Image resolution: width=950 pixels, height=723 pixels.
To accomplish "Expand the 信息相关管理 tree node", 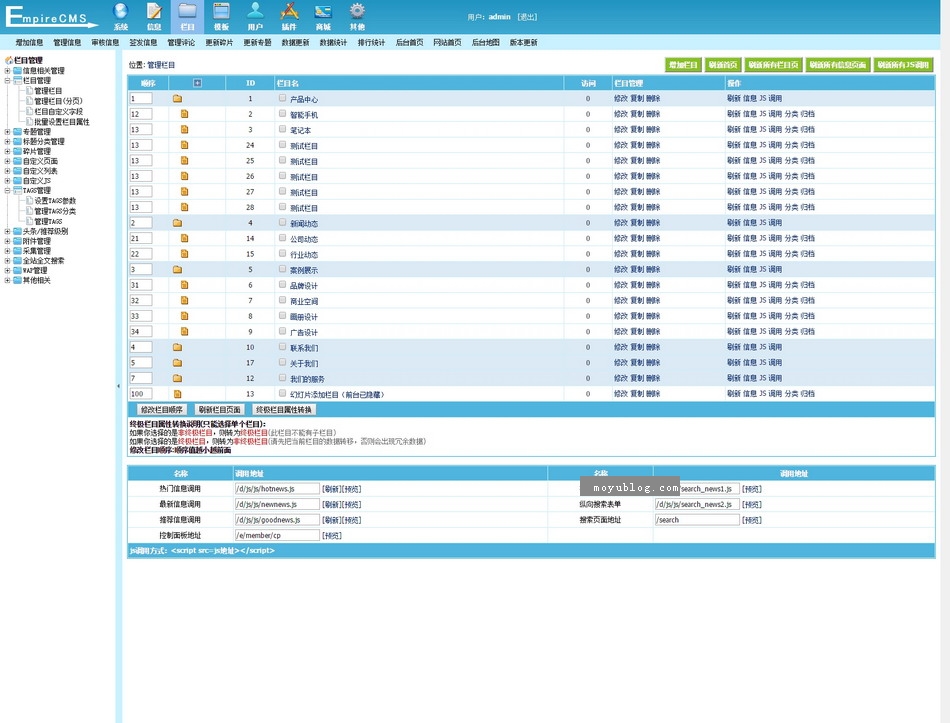I will coord(7,71).
